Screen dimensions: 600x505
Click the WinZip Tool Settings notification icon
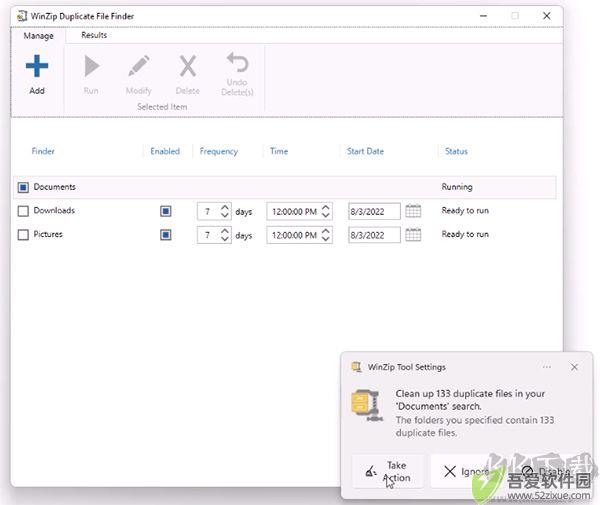point(357,367)
